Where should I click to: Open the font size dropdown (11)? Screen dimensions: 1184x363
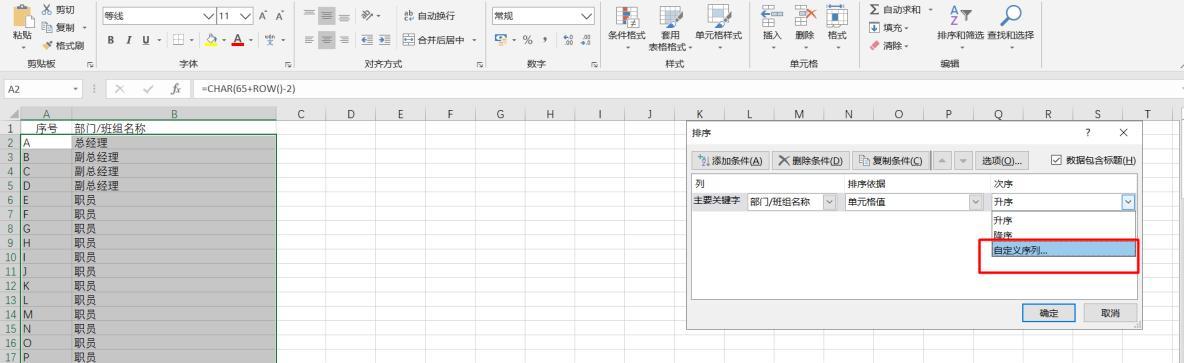click(x=245, y=16)
